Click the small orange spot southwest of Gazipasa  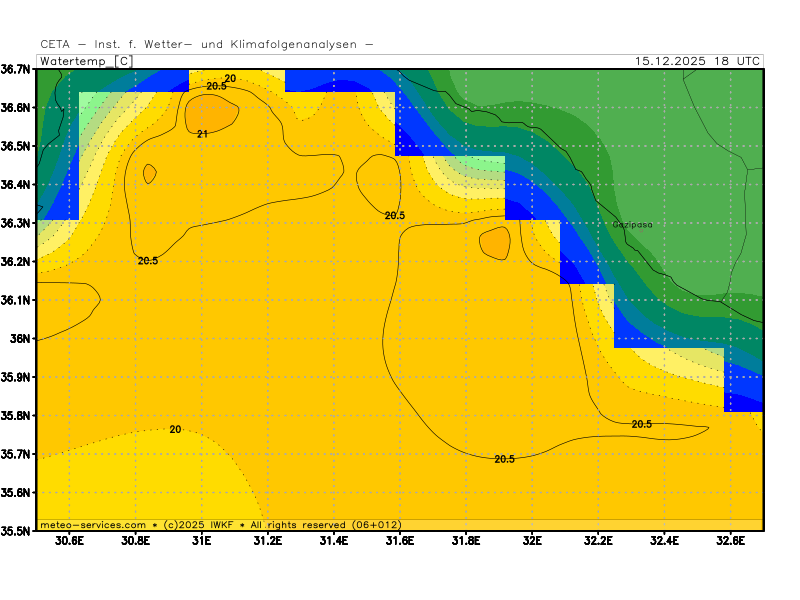click(x=495, y=242)
